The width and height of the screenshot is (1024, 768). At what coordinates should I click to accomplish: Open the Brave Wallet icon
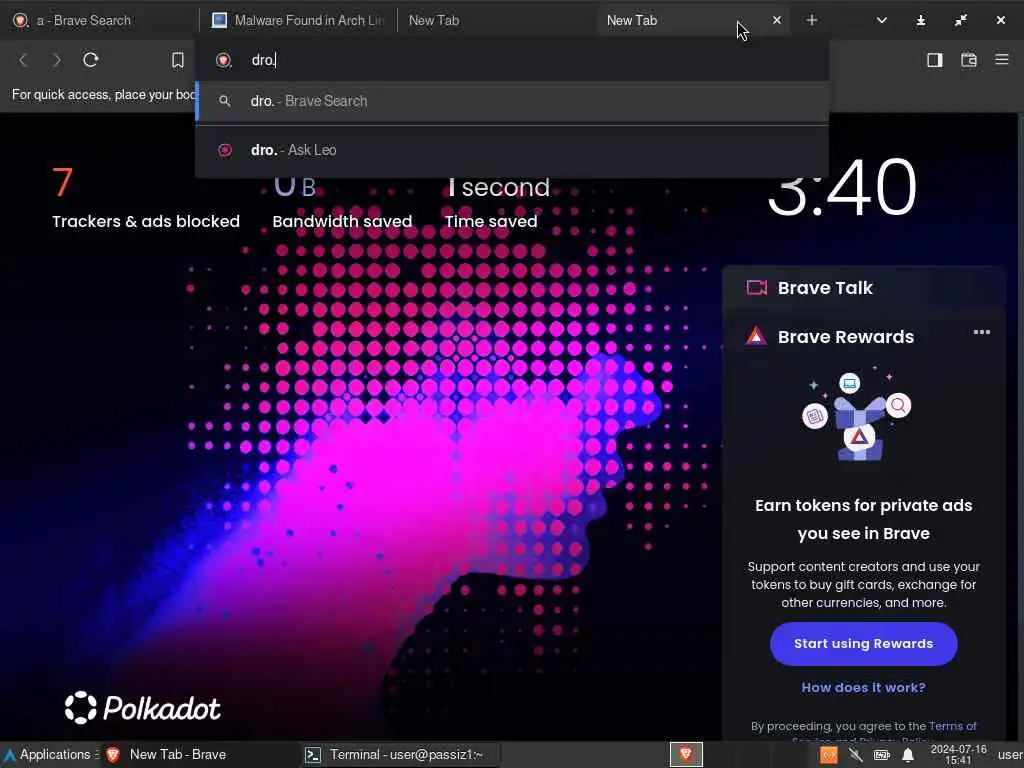(968, 60)
